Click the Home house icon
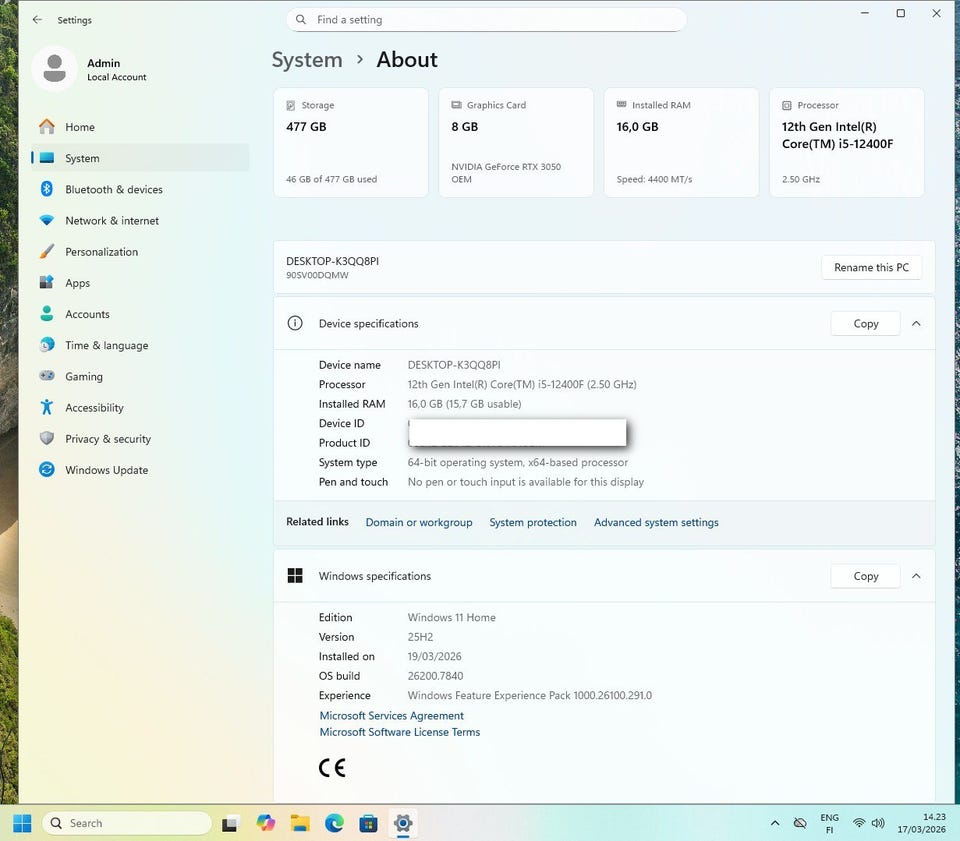The height and width of the screenshot is (841, 960). pos(47,126)
